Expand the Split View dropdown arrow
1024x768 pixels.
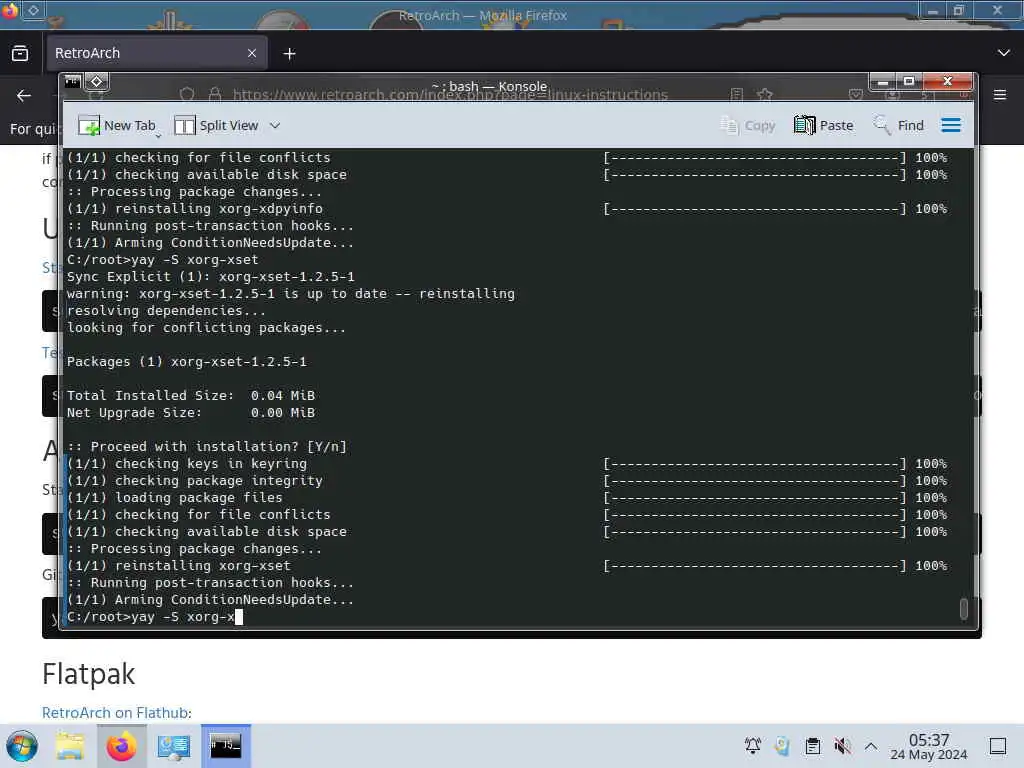[275, 125]
